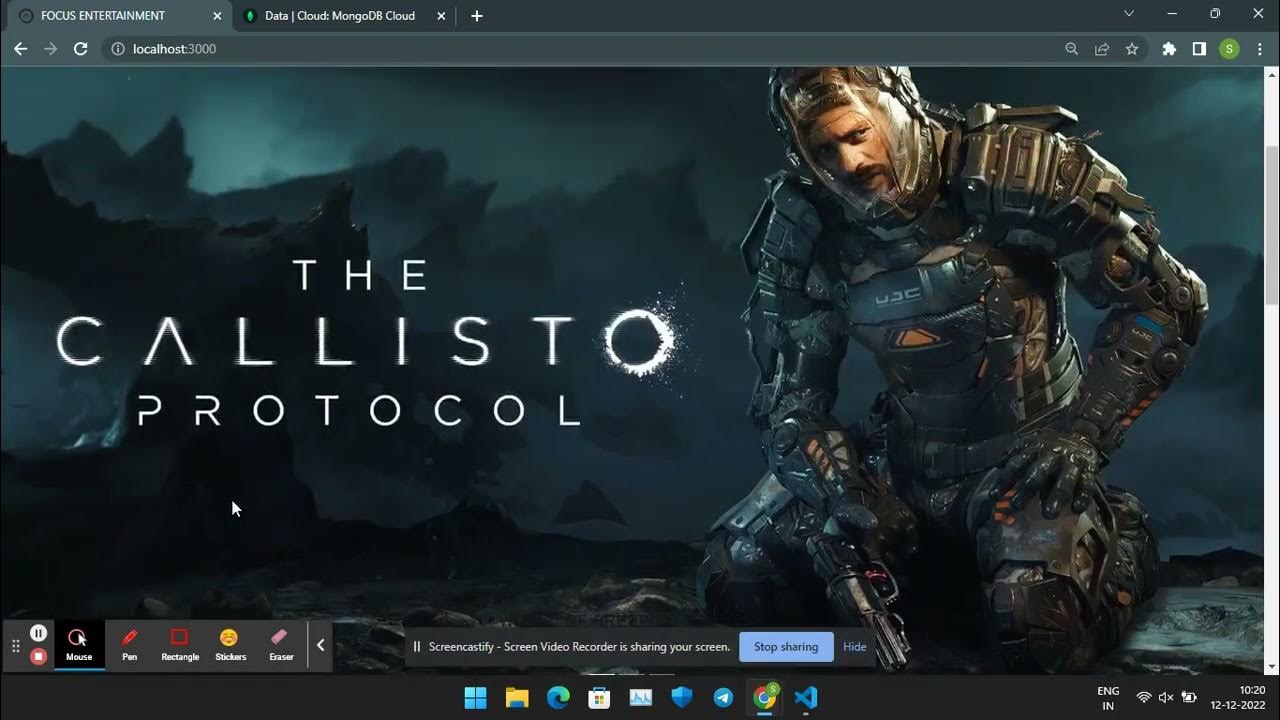Open the Chrome extensions menu
1280x720 pixels.
coord(1169,49)
